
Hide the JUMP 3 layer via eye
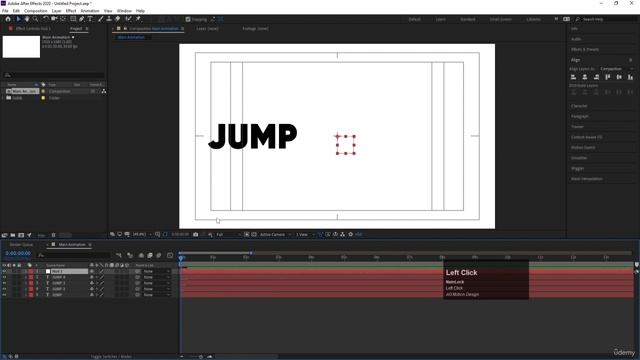4,283
